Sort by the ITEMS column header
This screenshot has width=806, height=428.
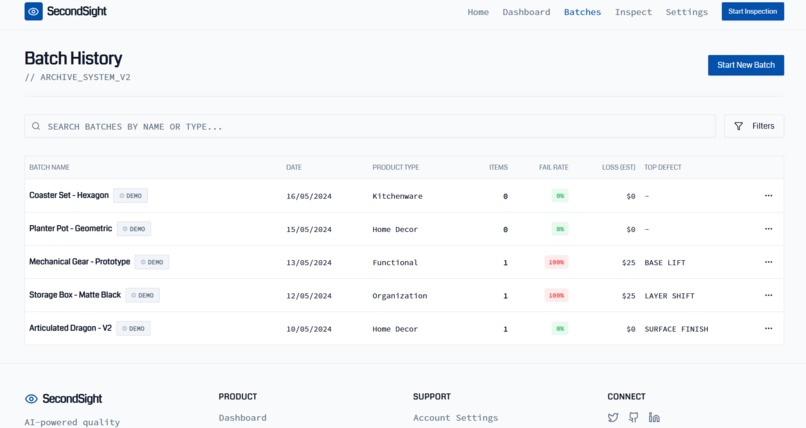pyautogui.click(x=499, y=168)
